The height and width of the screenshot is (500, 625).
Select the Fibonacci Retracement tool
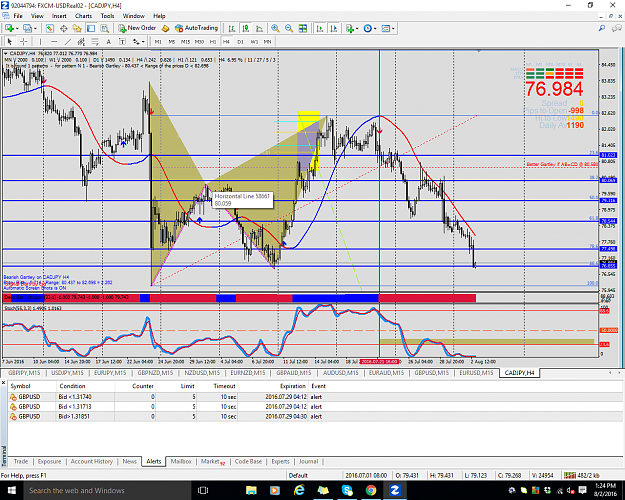click(x=95, y=41)
